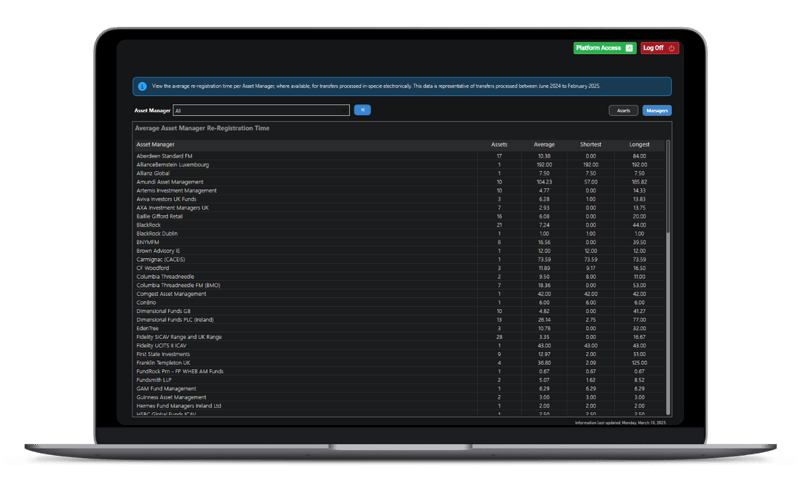Select the Amundi Asset Management row
Viewport: 800px width, 482px height.
(x=400, y=182)
